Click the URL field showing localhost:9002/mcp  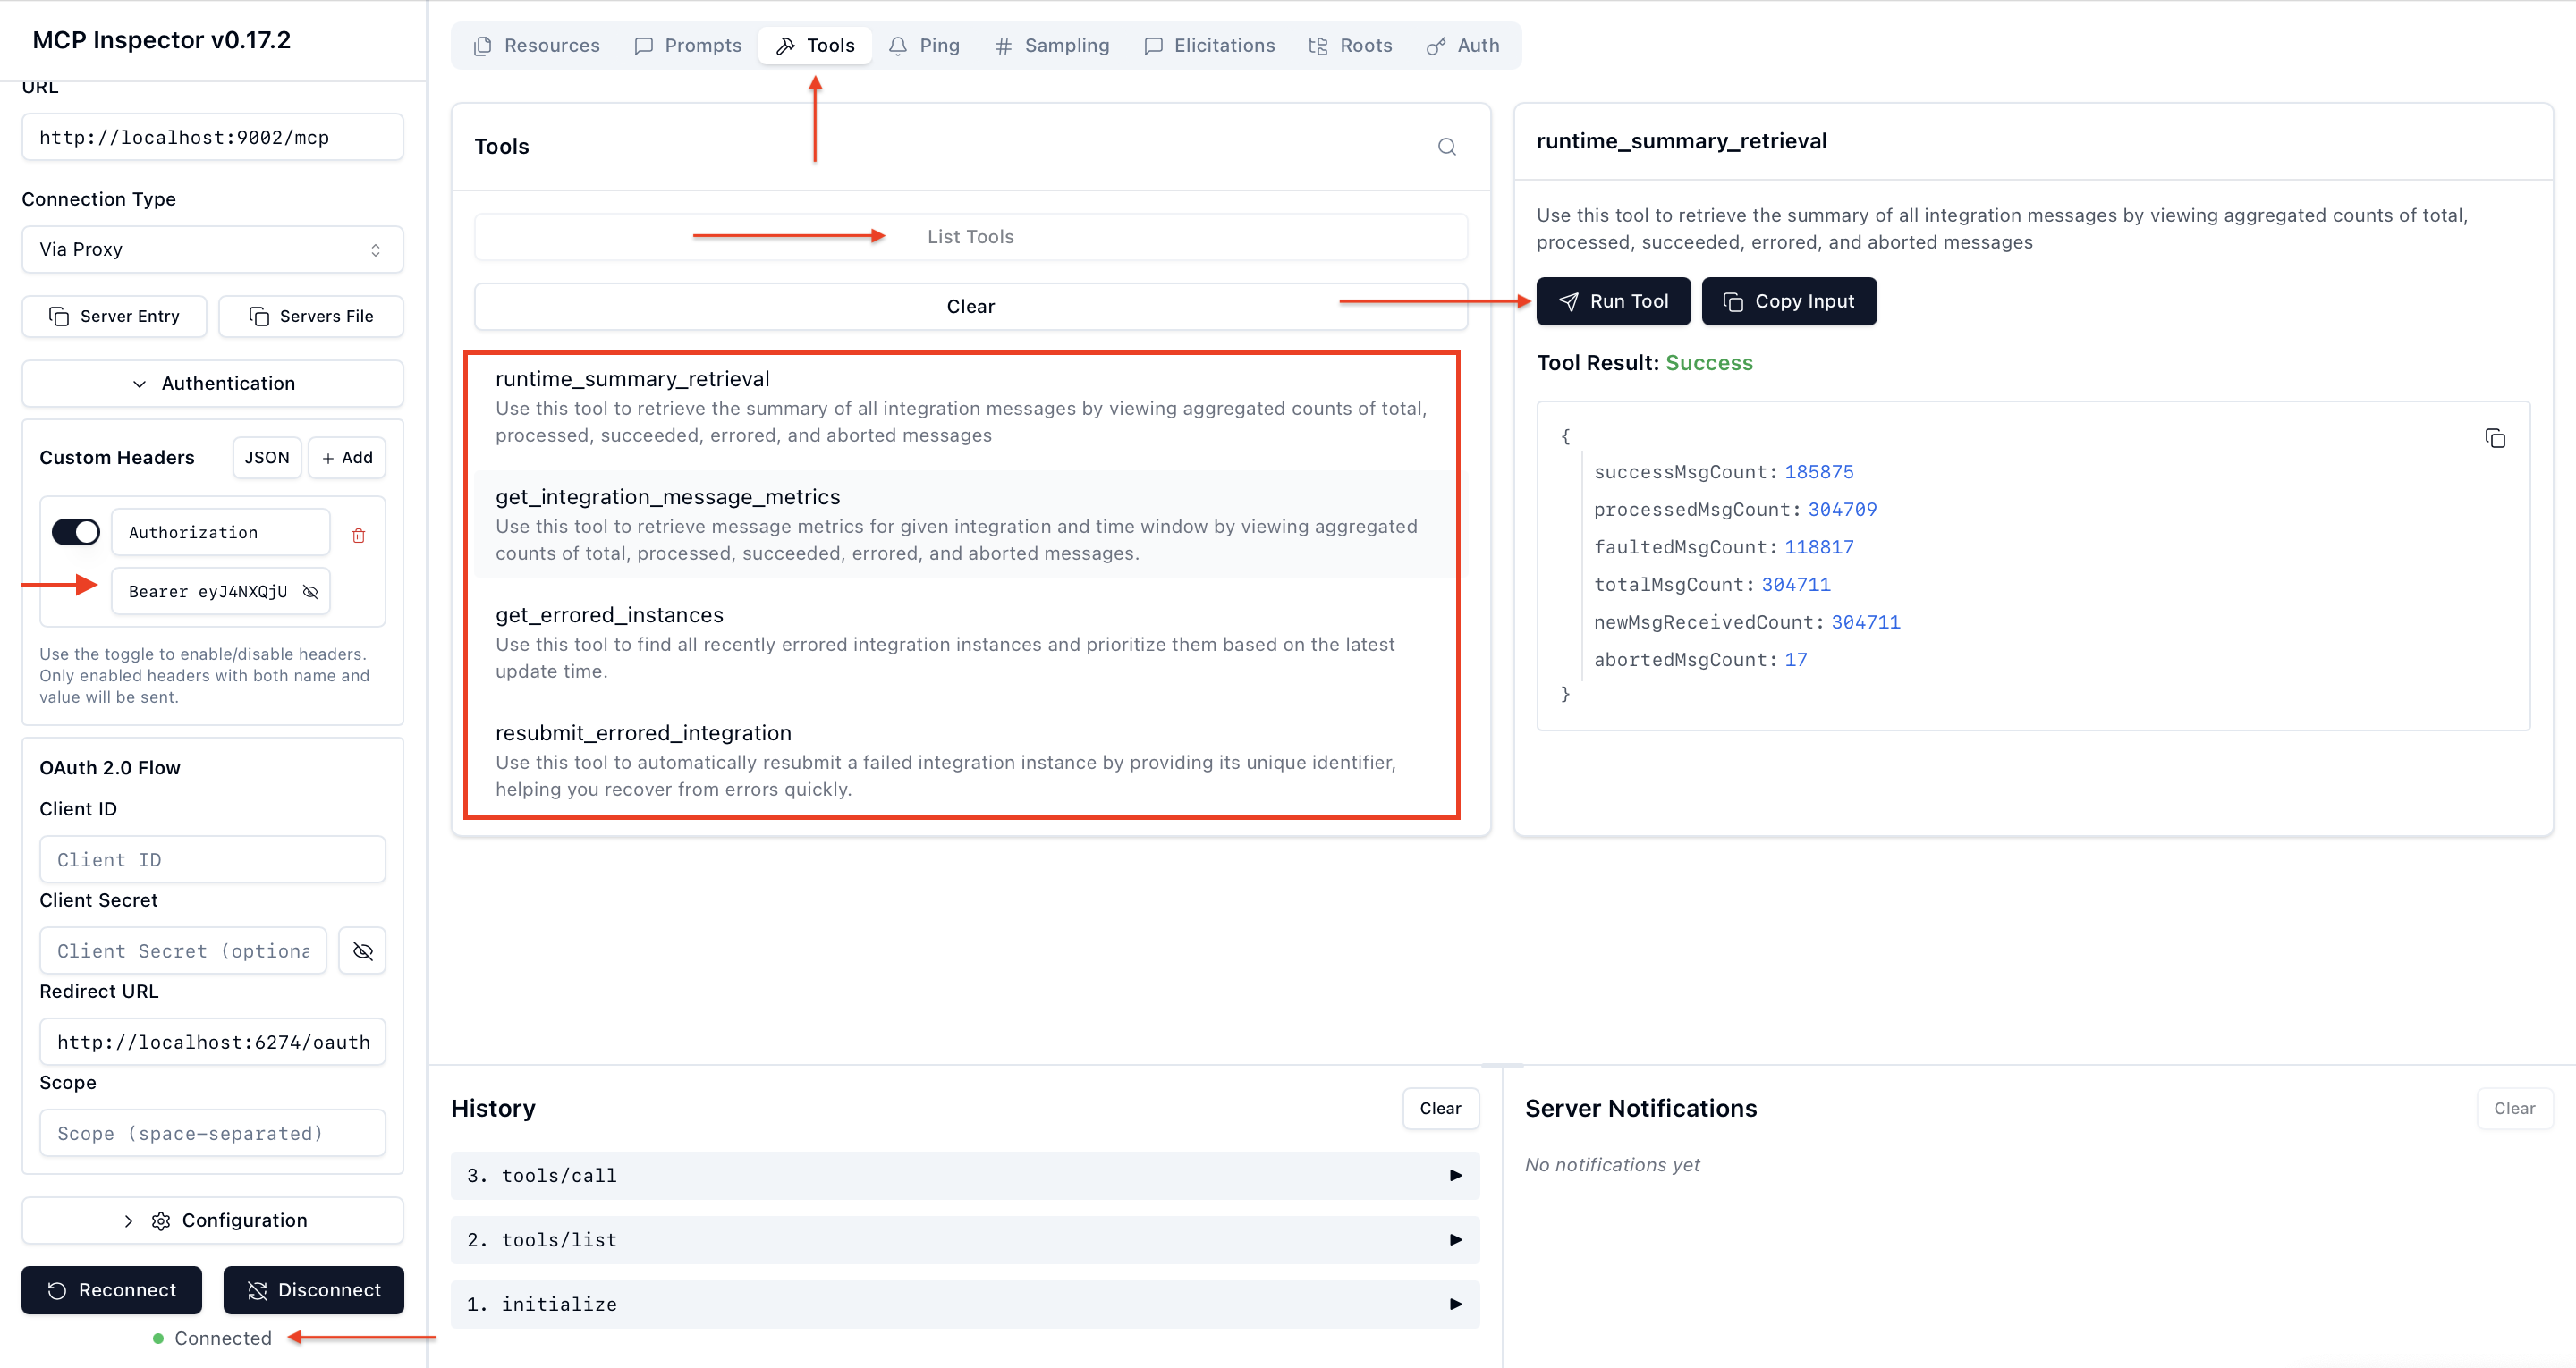[x=212, y=137]
